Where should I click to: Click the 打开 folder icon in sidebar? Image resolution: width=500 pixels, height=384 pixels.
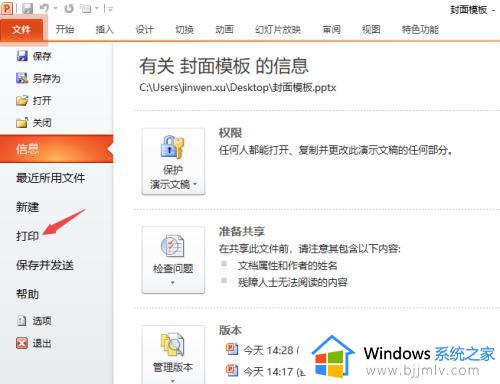pyautogui.click(x=22, y=100)
